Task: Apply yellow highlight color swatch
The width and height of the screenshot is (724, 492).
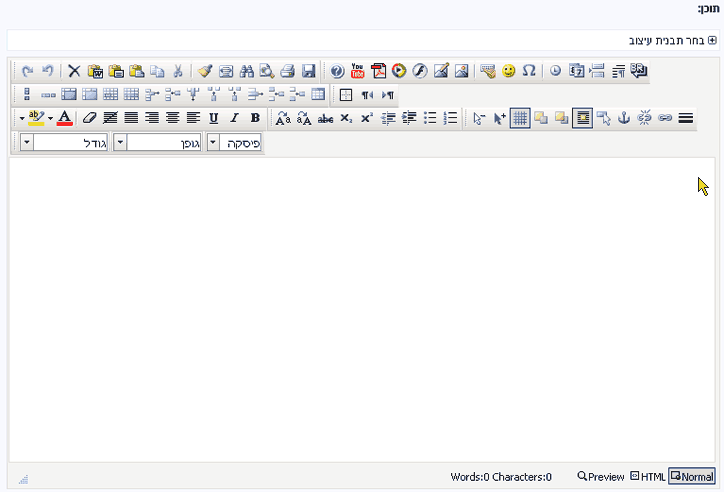Action: [36, 118]
